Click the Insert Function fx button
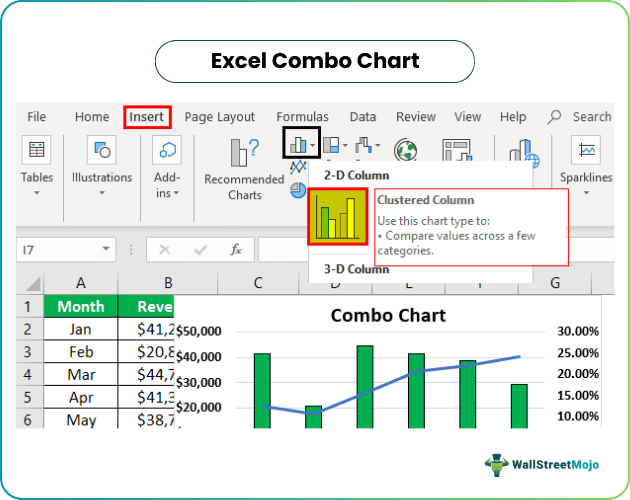630x500 pixels. pos(236,250)
